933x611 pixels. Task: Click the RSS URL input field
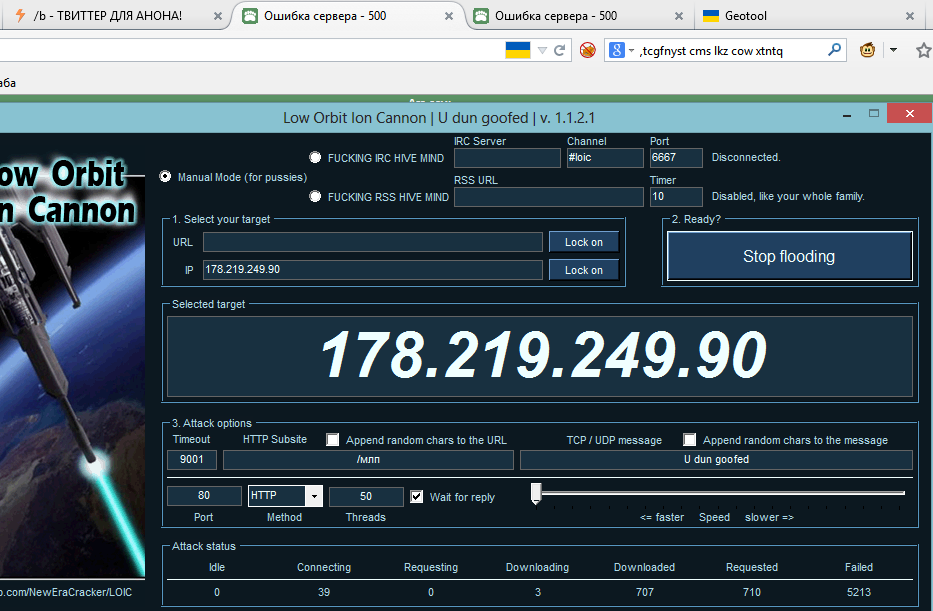pyautogui.click(x=549, y=197)
